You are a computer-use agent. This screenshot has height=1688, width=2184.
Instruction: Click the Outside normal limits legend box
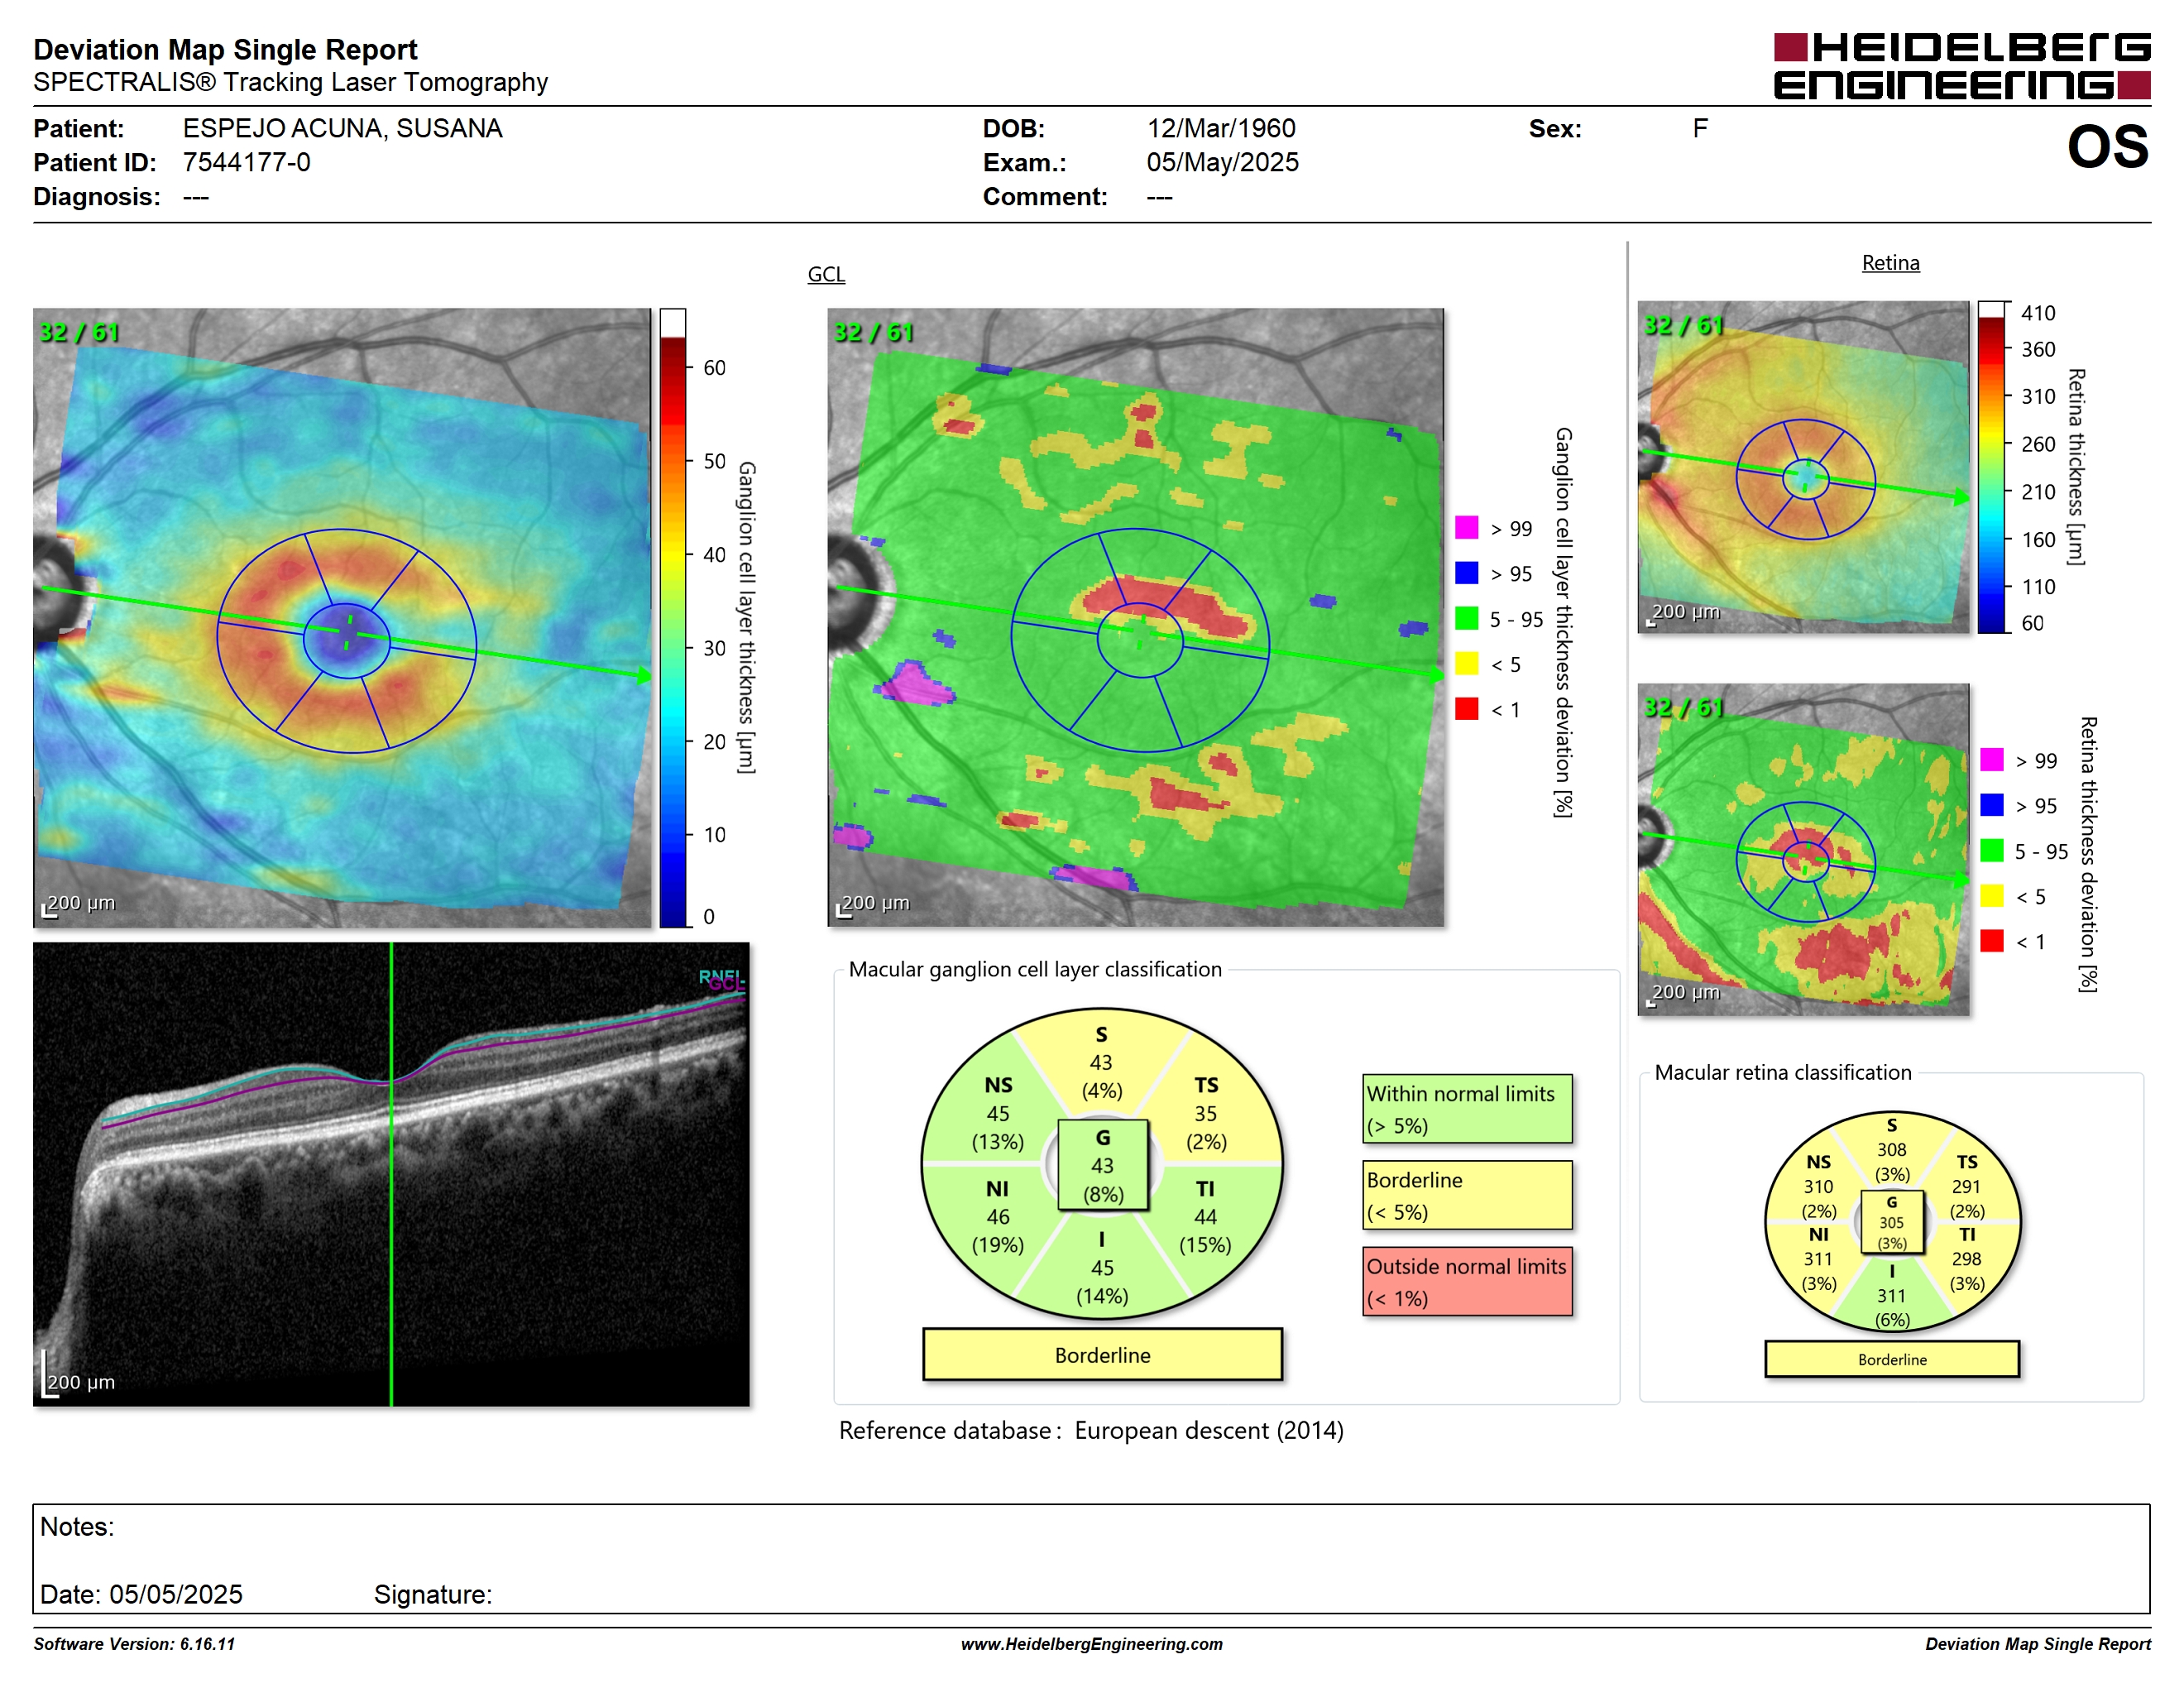tap(1467, 1281)
